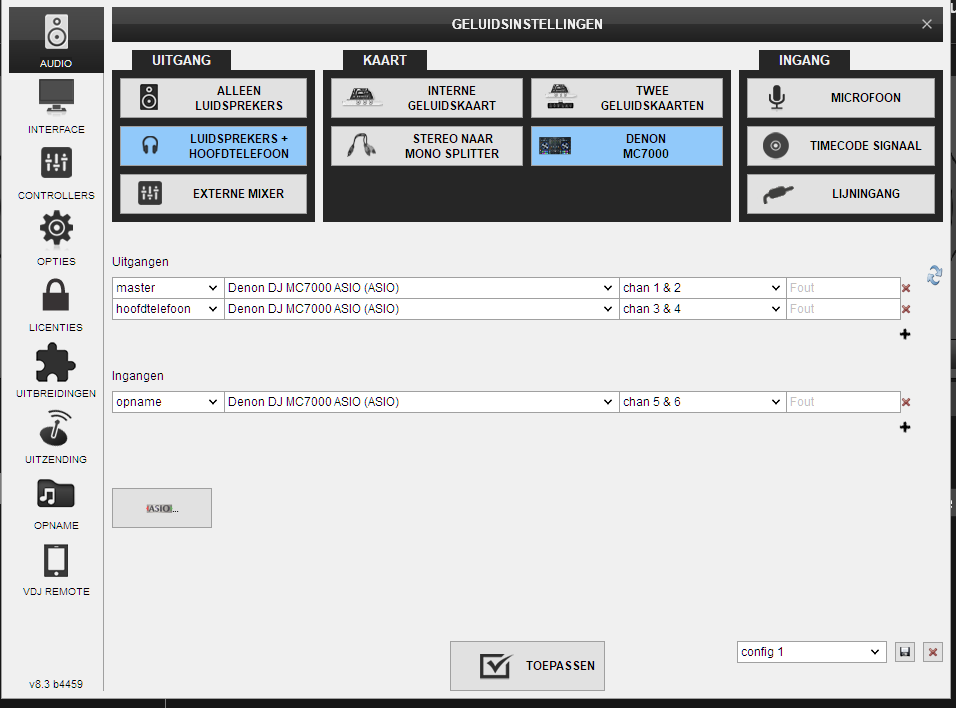956x708 pixels.
Task: Open the opname input type dropdown
Action: 168,402
